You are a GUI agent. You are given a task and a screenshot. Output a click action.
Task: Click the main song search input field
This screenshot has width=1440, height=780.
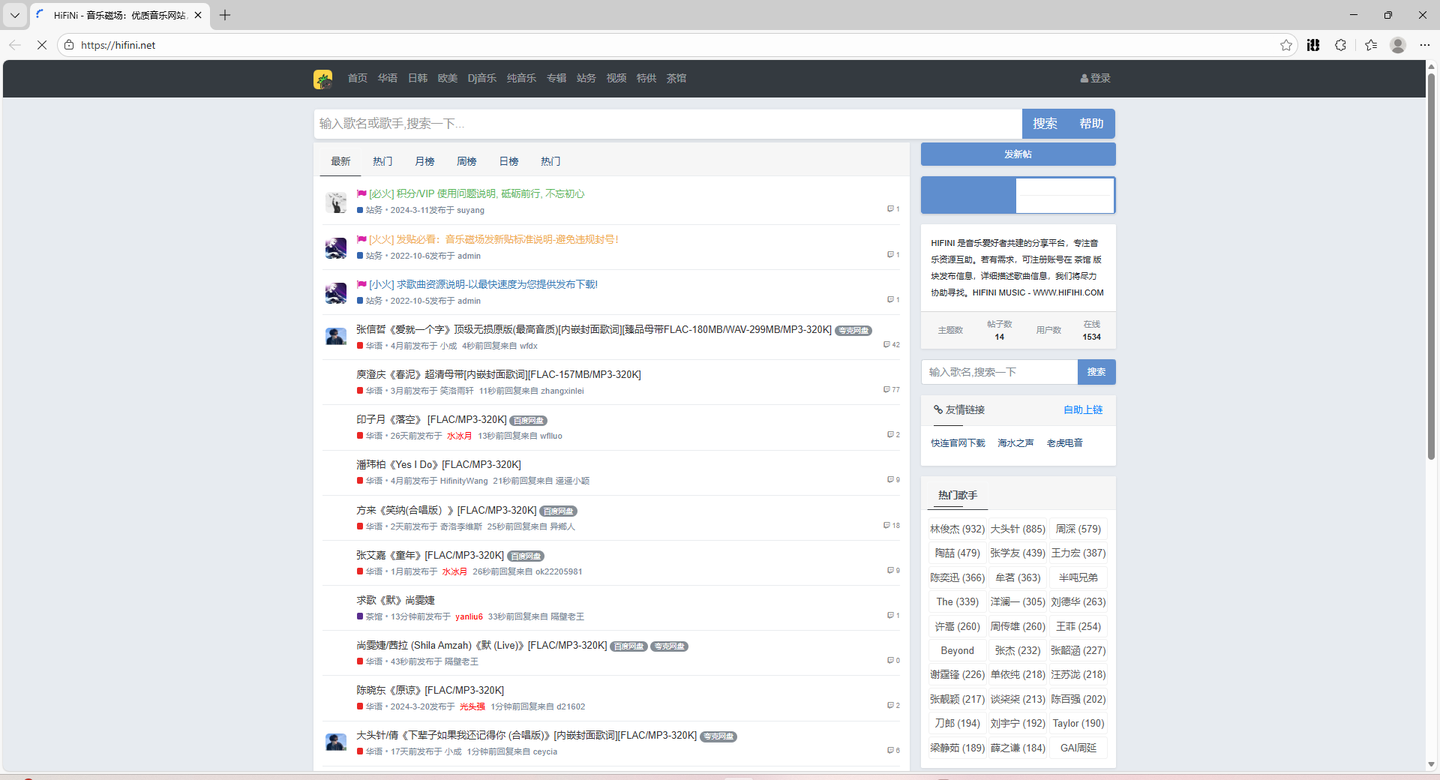[668, 124]
